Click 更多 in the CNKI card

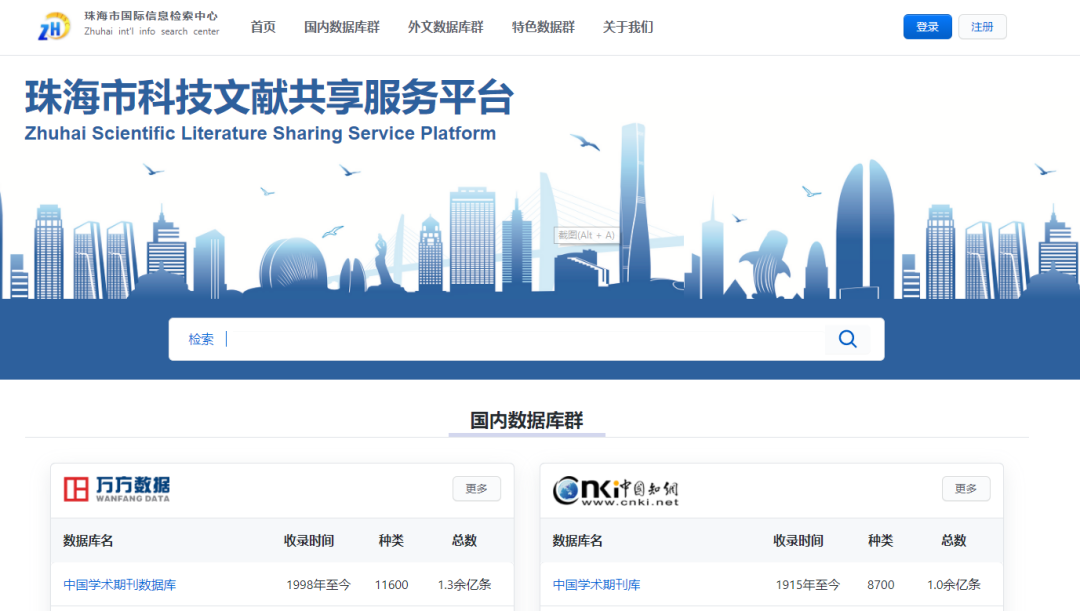tap(965, 489)
